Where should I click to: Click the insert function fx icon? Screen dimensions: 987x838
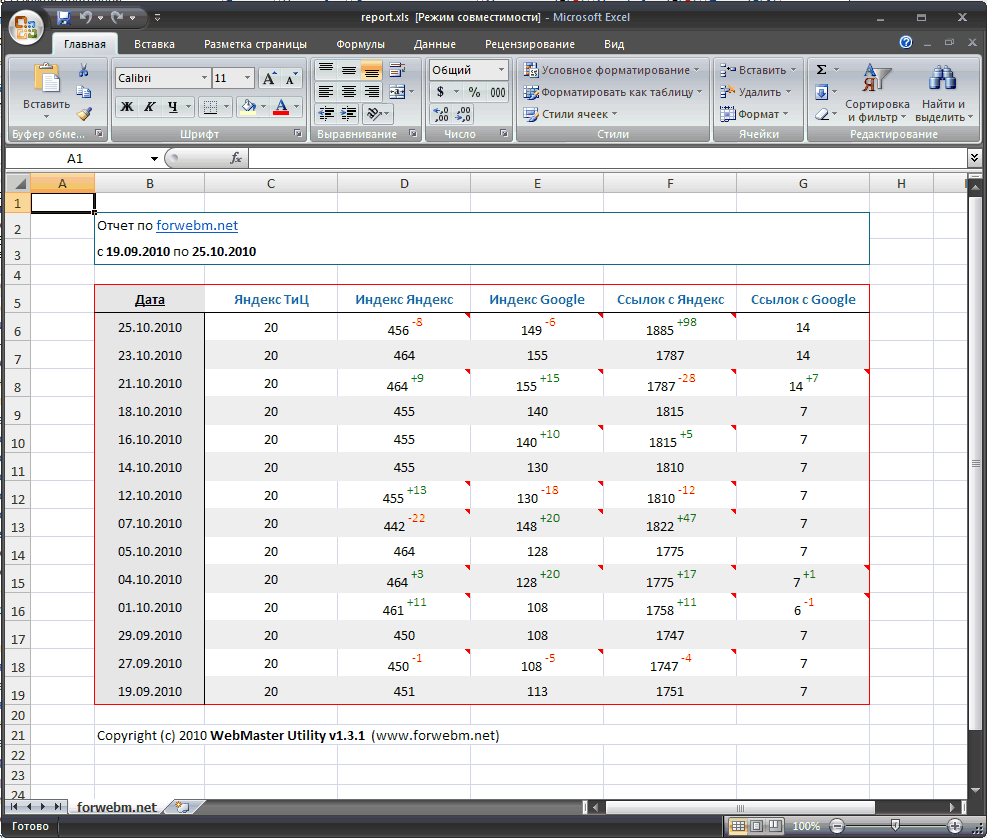pyautogui.click(x=236, y=158)
